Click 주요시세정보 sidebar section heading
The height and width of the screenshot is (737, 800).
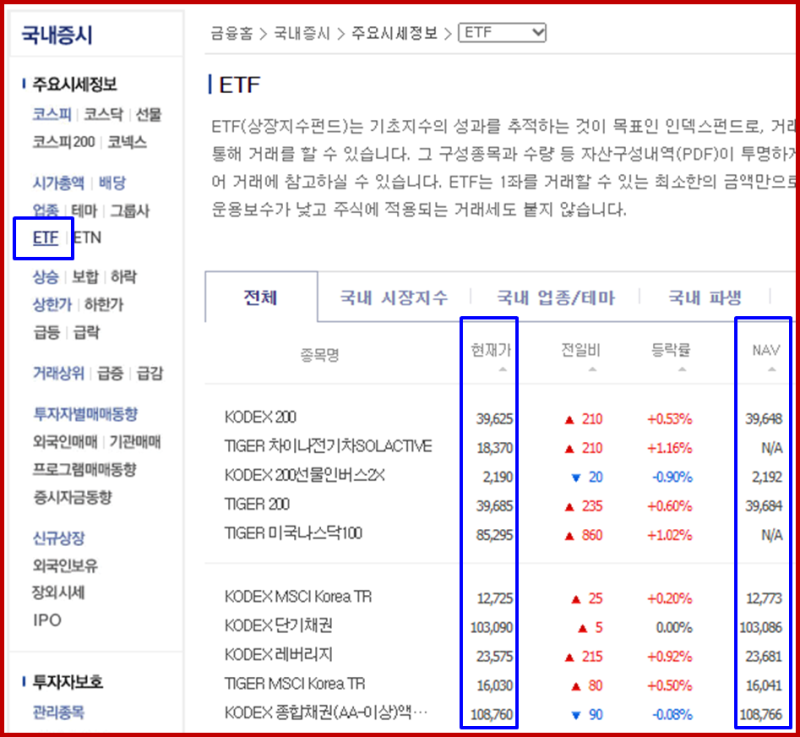[x=75, y=84]
